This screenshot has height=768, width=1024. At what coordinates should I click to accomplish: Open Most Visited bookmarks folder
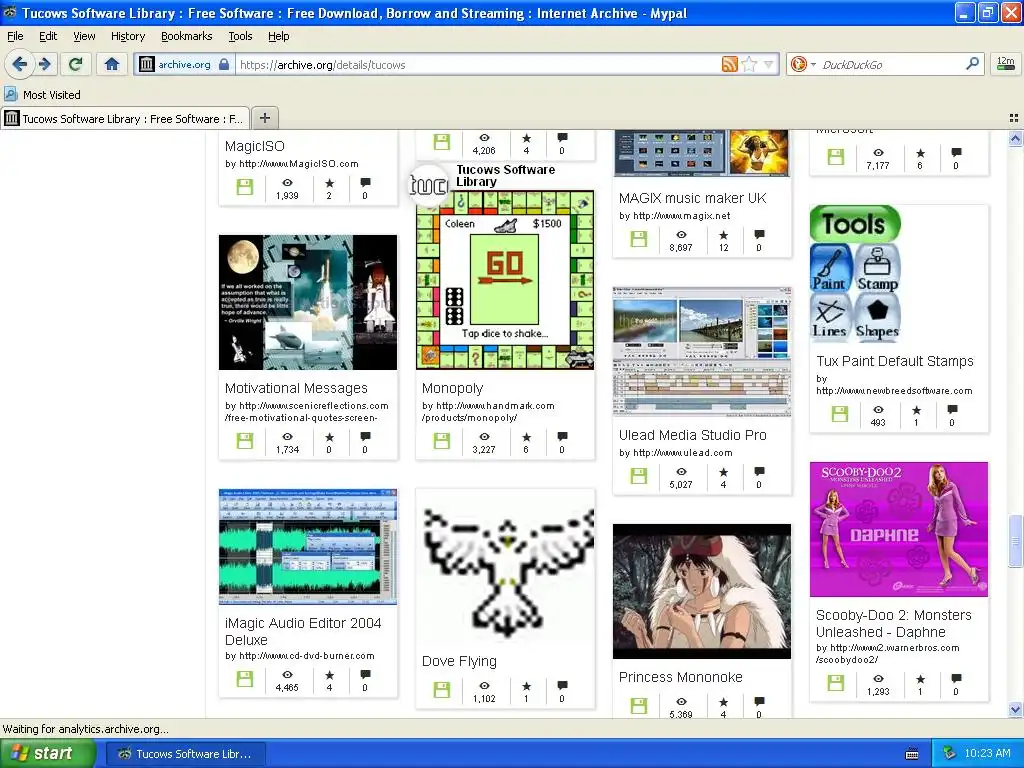[x=43, y=95]
